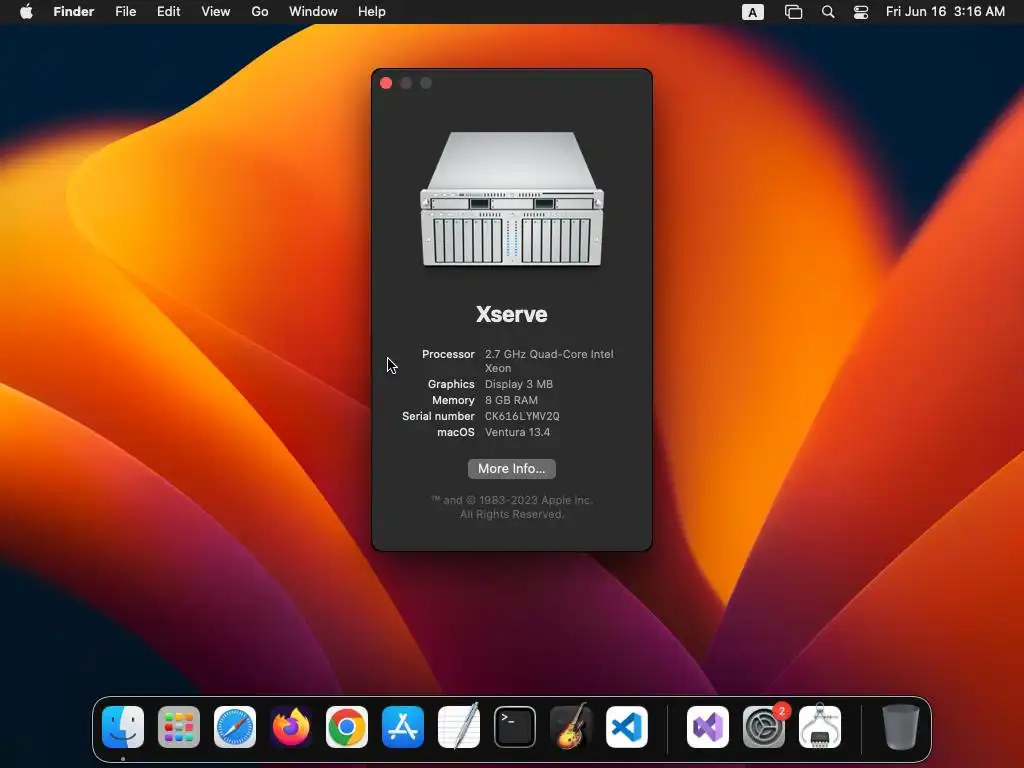Click the Xserve title text
The width and height of the screenshot is (1024, 768).
point(511,314)
